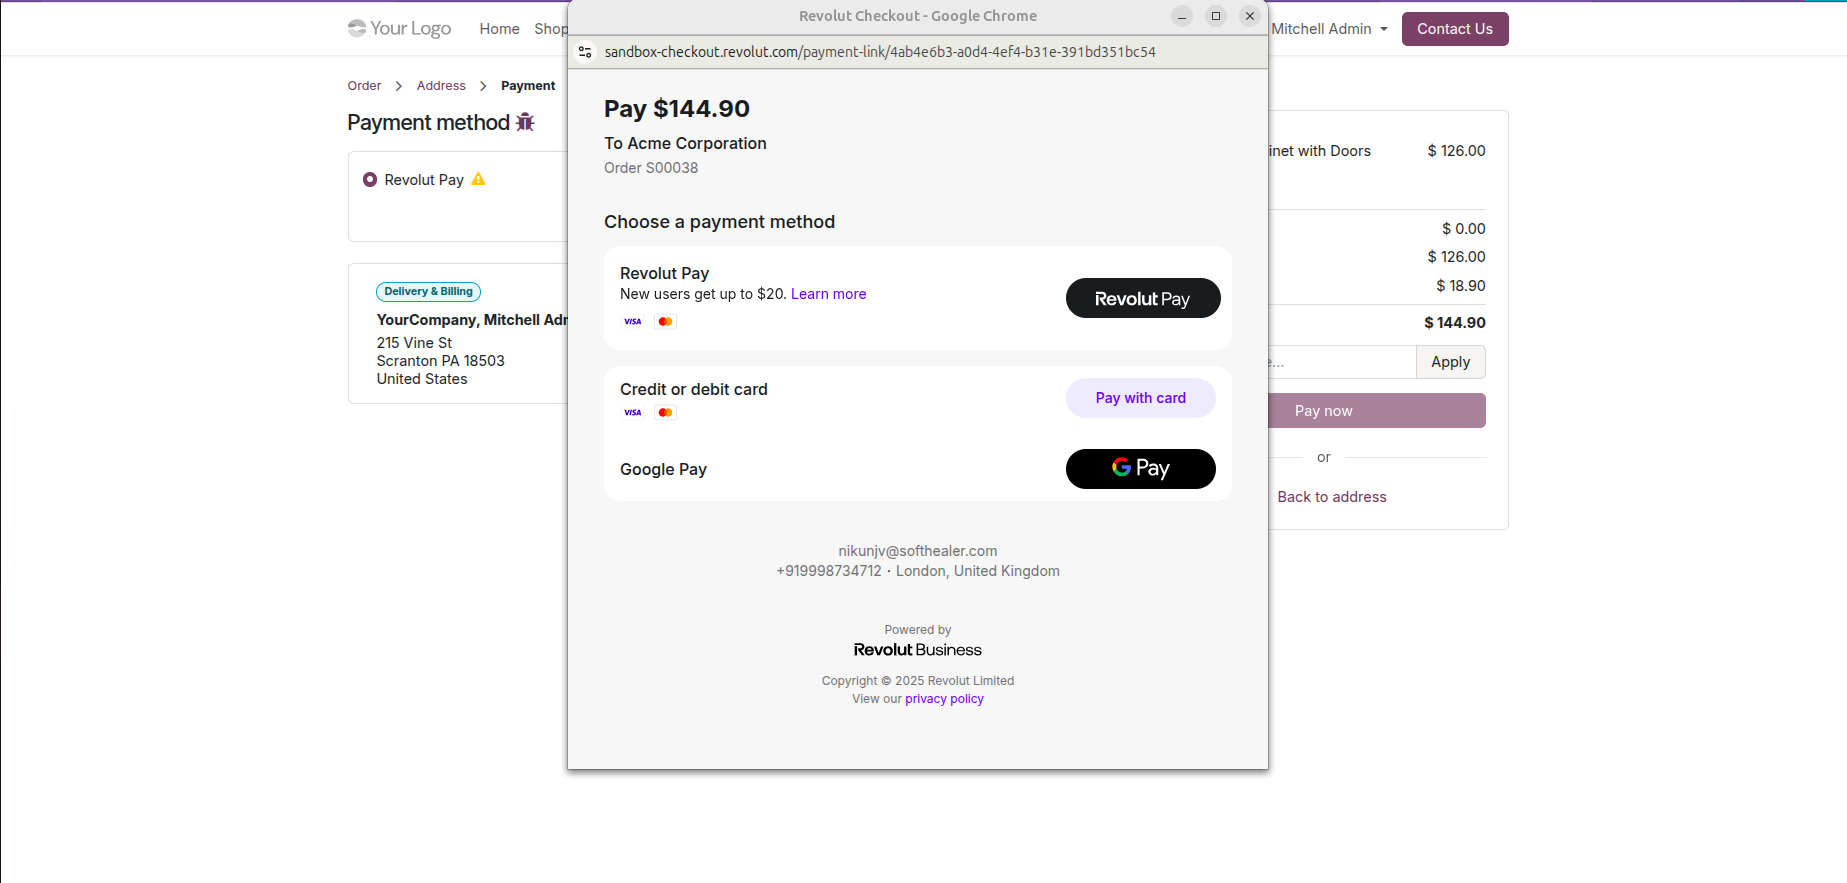The width and height of the screenshot is (1847, 883).
Task: Click the Mastercard icon under Credit or debit card
Action: 665,412
